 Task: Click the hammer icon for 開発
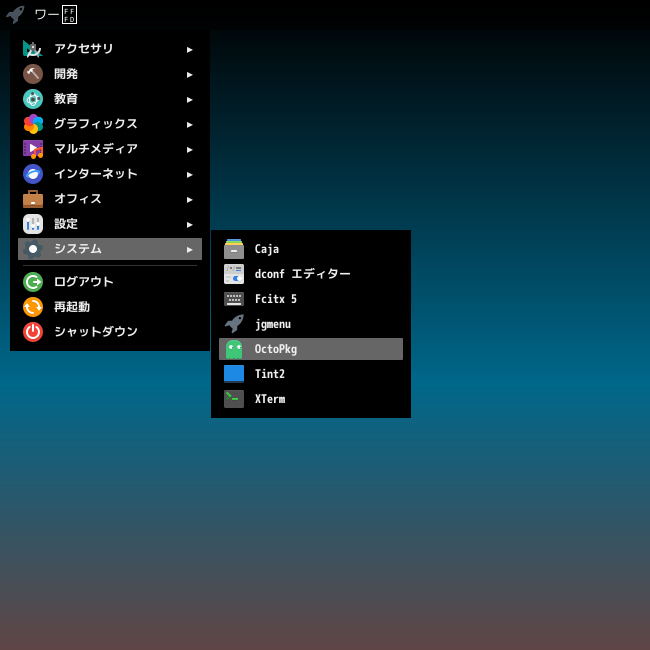click(x=33, y=74)
